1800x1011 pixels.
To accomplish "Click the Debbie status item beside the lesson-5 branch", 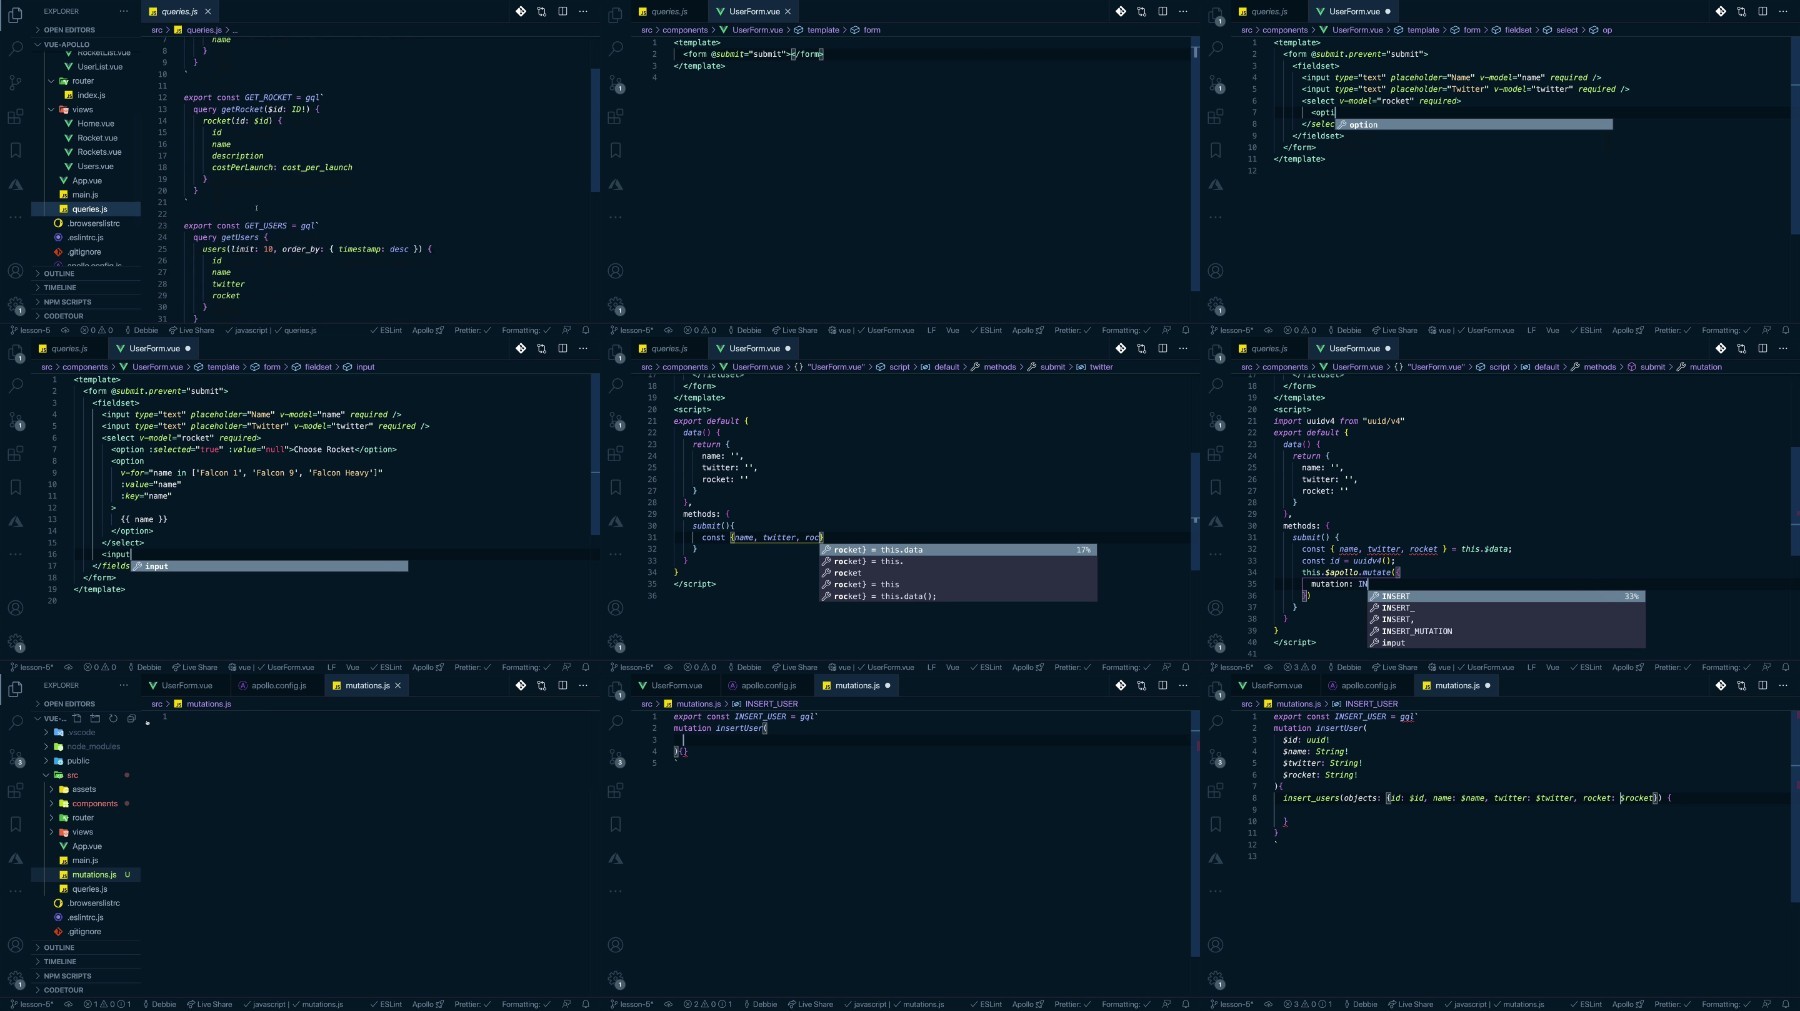I will point(142,330).
